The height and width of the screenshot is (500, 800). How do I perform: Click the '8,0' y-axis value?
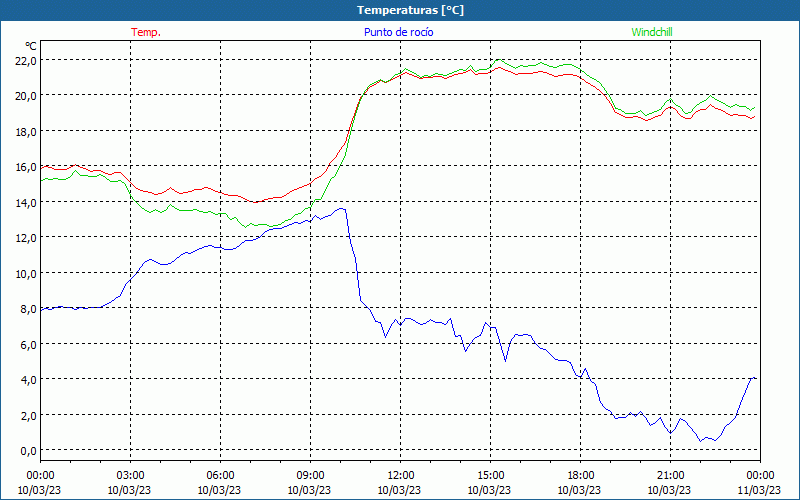[x=29, y=309]
